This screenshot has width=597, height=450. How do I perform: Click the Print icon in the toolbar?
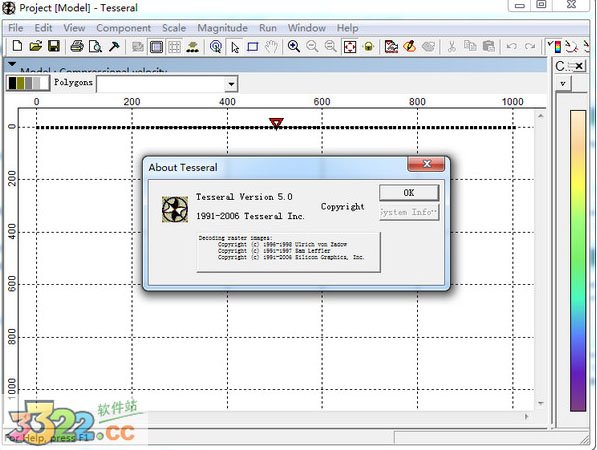(x=77, y=46)
